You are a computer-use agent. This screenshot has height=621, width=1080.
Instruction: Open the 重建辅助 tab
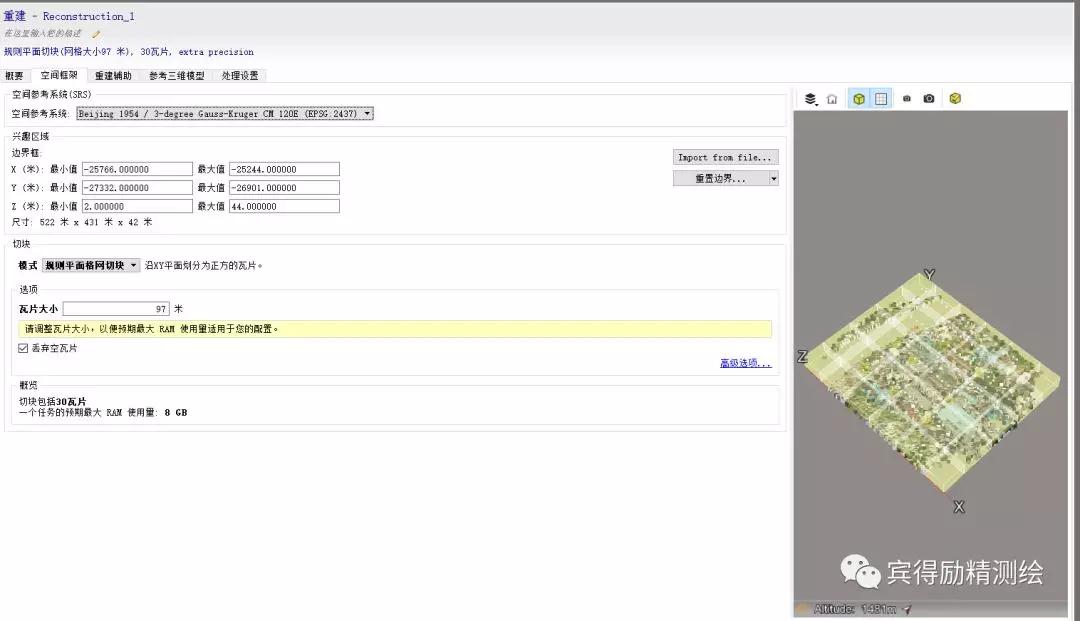coord(113,76)
